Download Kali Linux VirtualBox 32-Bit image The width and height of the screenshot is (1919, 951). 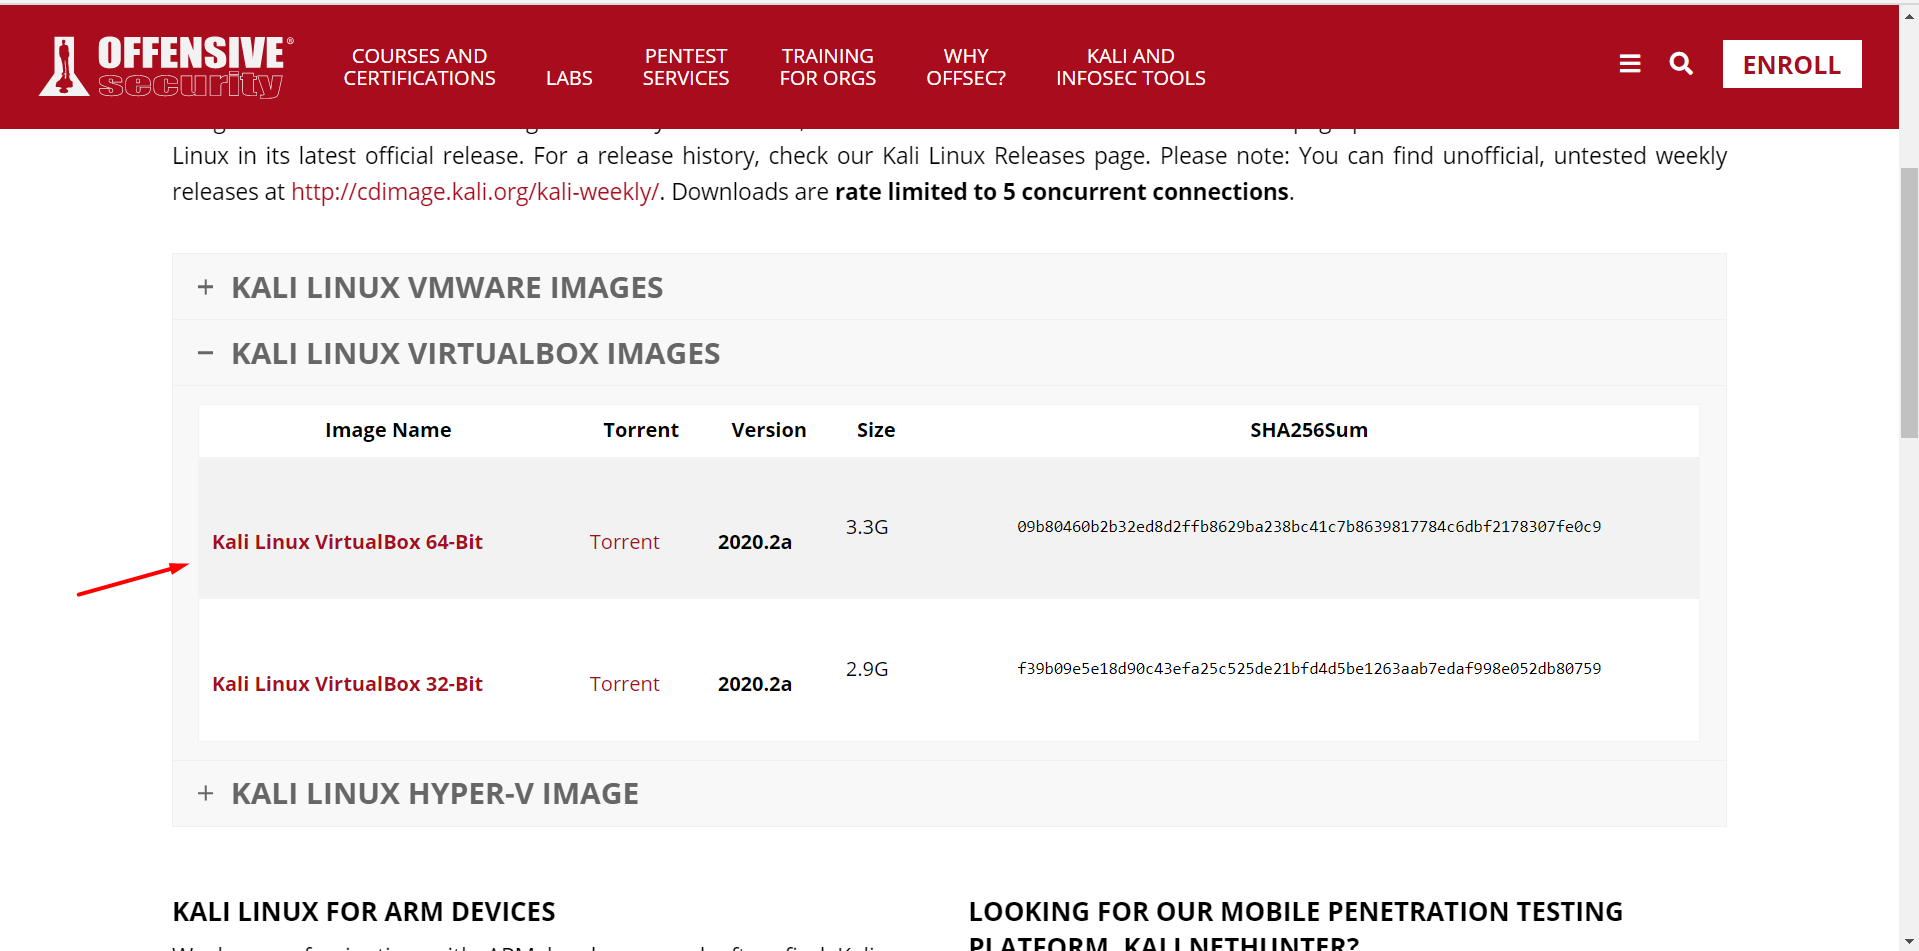pos(347,684)
